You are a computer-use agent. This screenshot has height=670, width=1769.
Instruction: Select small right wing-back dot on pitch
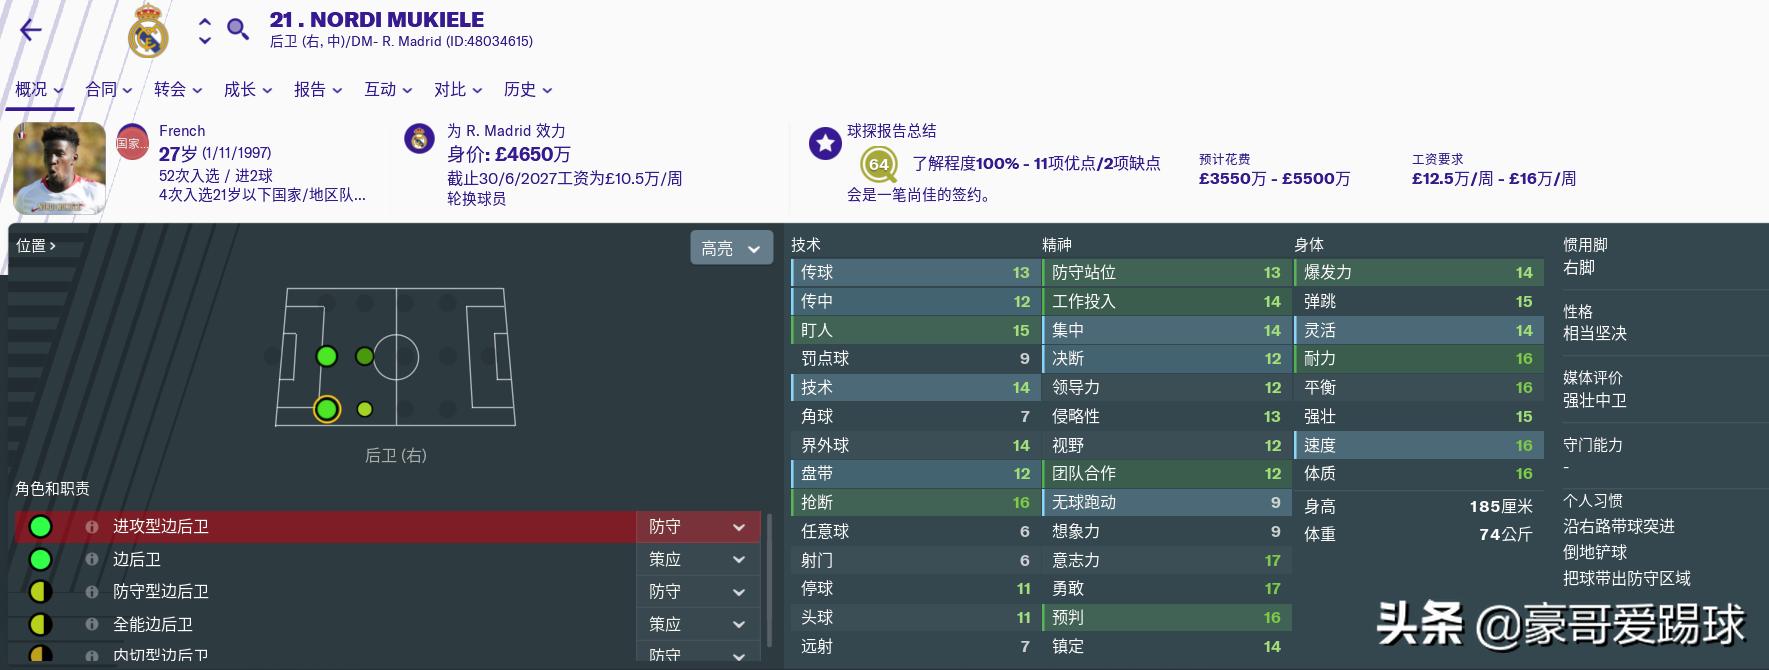tap(364, 409)
